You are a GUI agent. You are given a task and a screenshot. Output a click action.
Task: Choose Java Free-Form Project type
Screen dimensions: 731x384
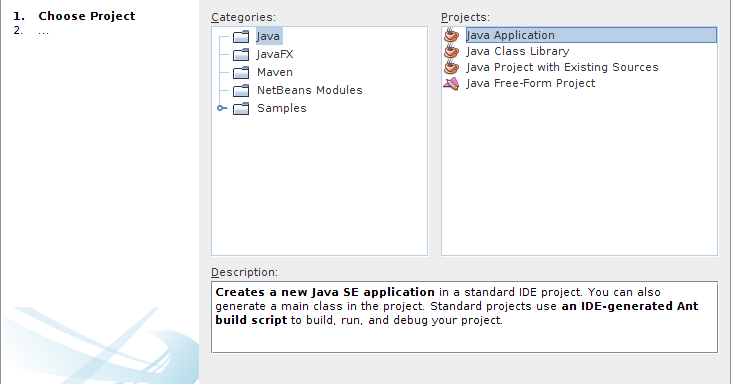click(x=531, y=83)
